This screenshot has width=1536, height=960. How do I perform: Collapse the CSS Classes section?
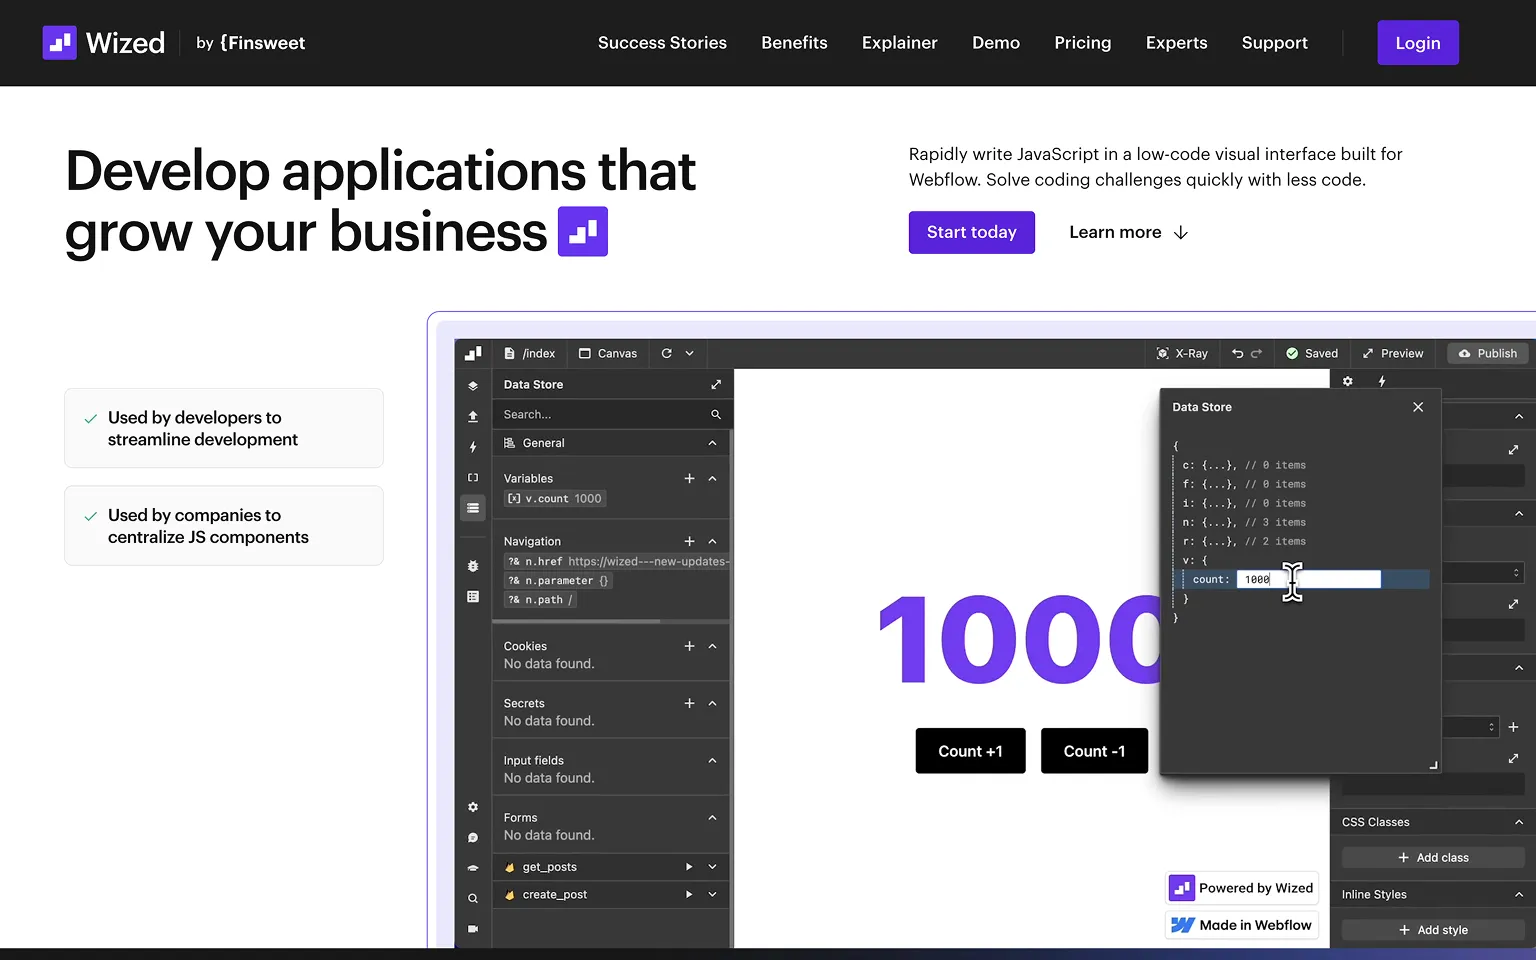1519,822
